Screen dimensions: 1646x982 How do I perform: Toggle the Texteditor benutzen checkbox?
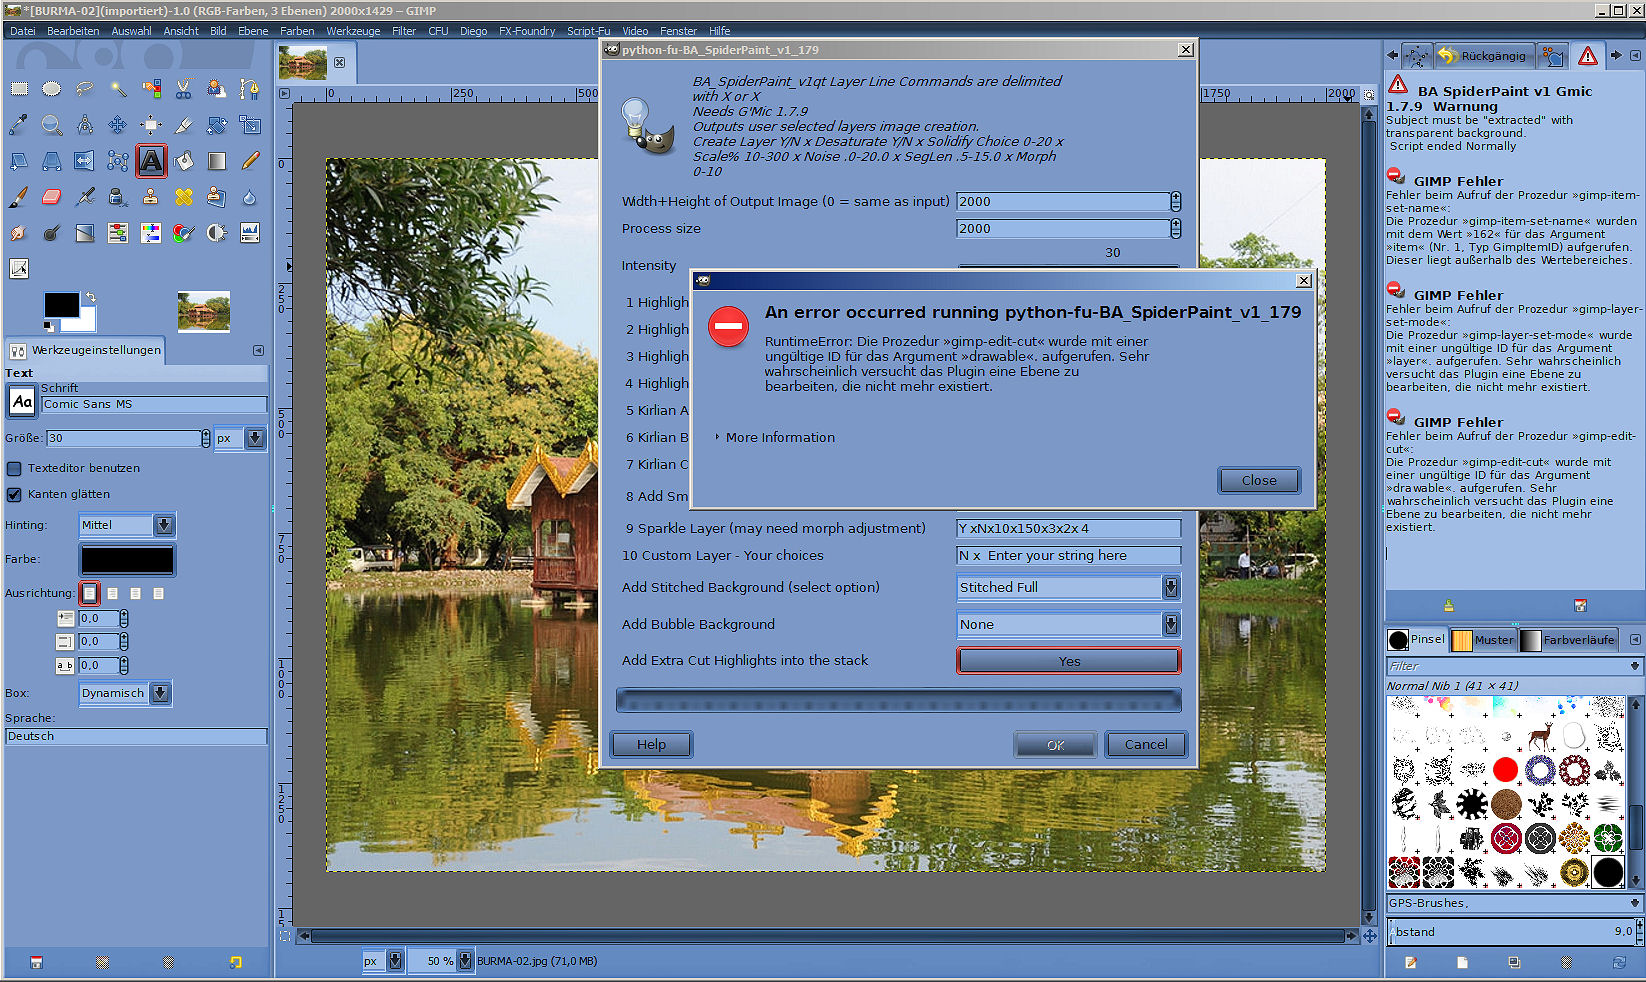[14, 468]
